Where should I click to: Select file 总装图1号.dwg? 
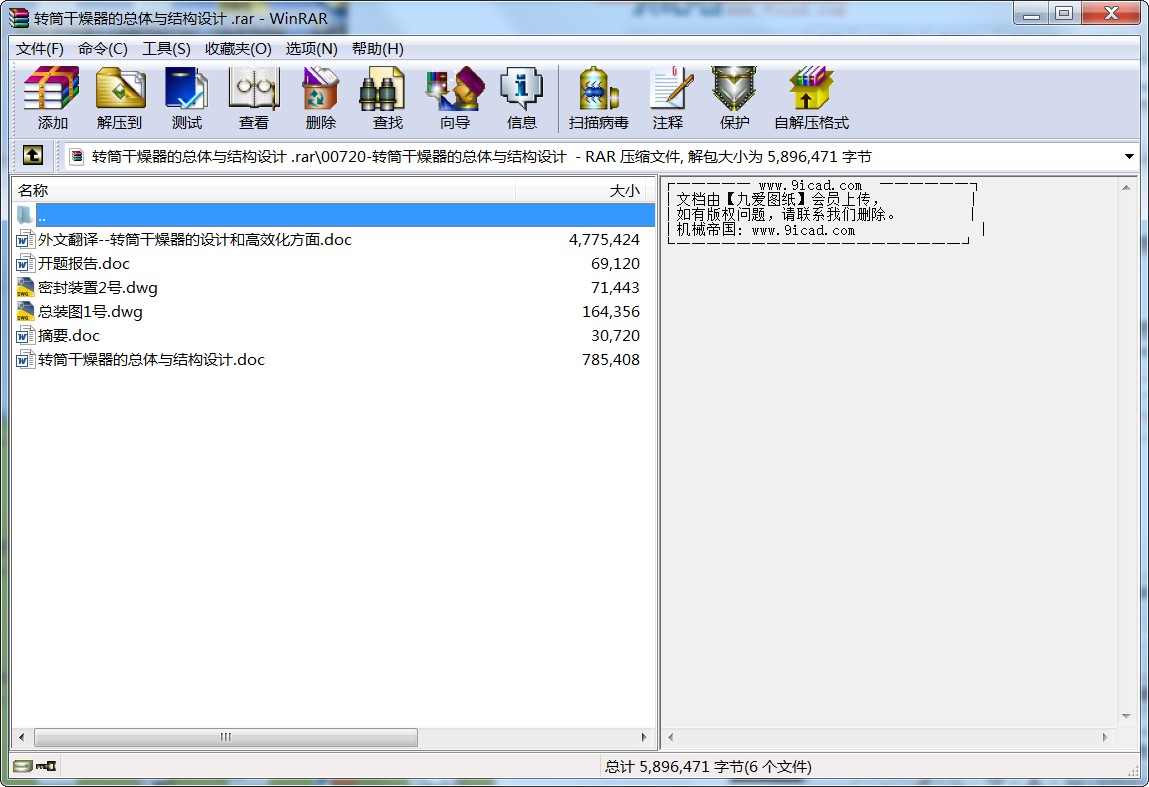point(90,312)
